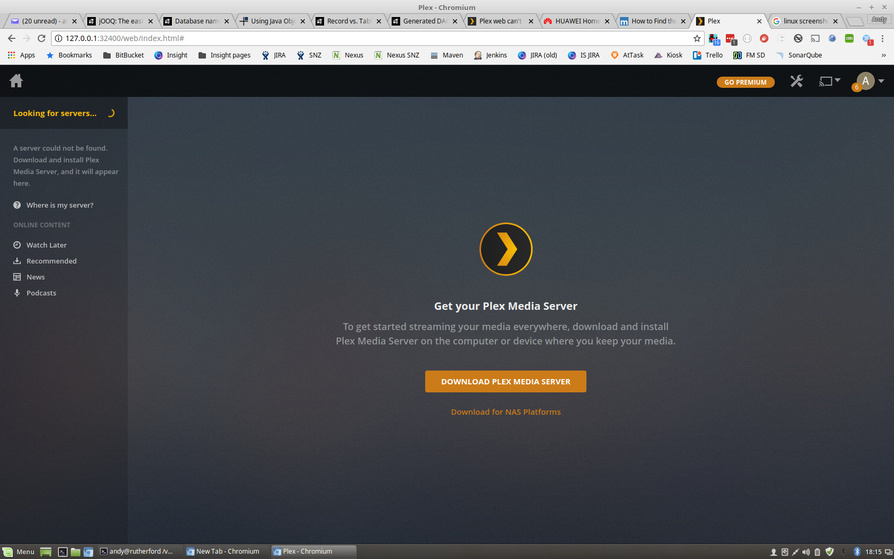
Task: Open Where is my server? help link
Action: pos(53,205)
